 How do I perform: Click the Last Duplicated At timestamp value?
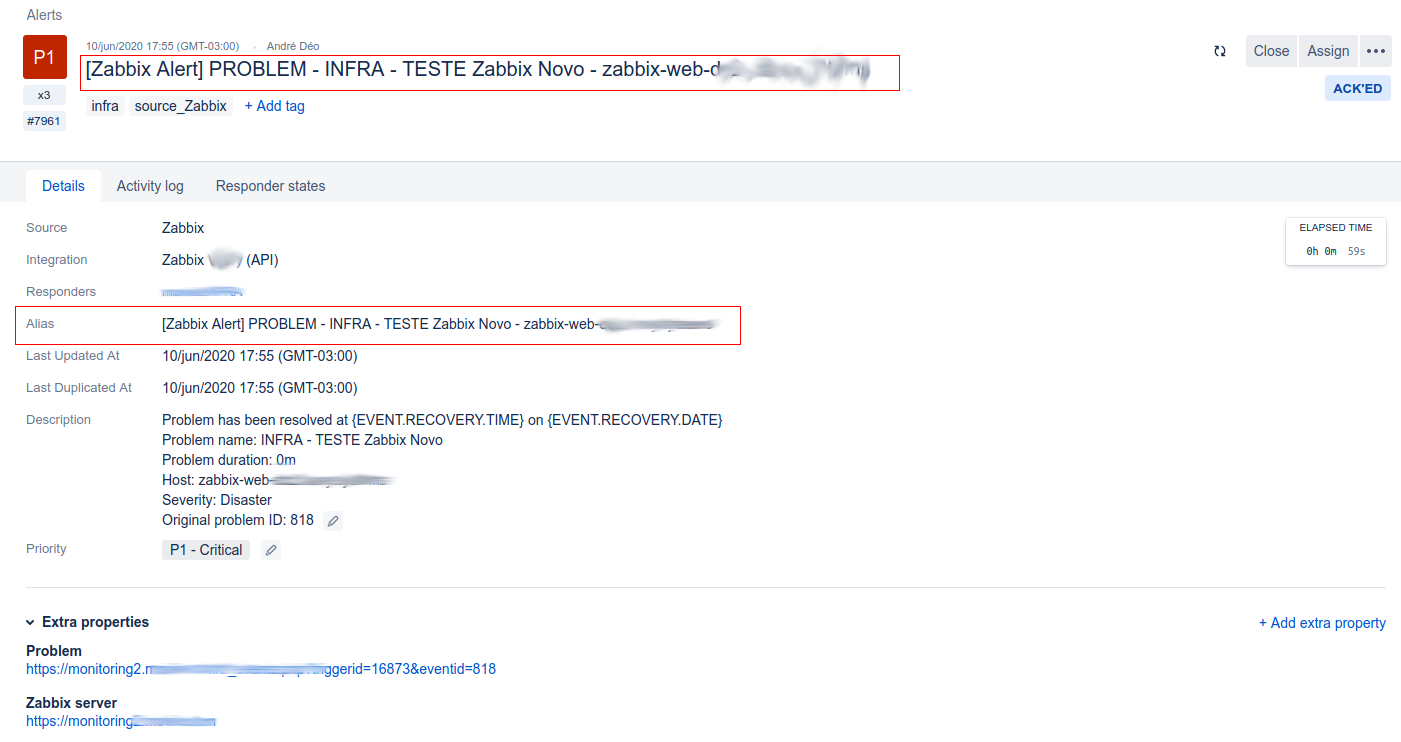click(x=260, y=388)
